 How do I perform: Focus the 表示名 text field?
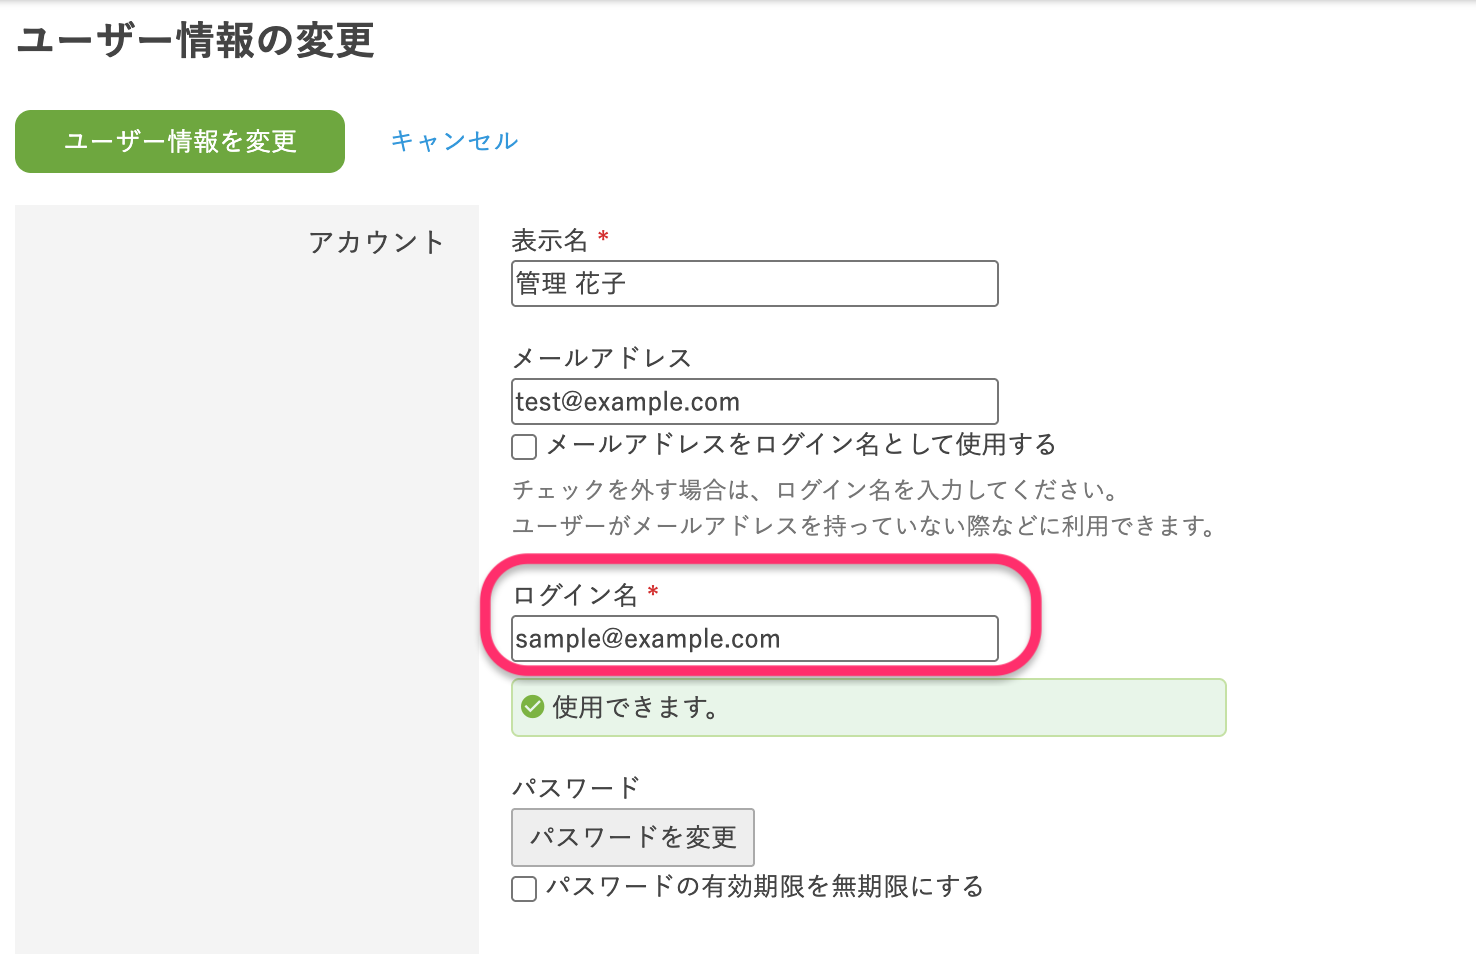pyautogui.click(x=754, y=284)
